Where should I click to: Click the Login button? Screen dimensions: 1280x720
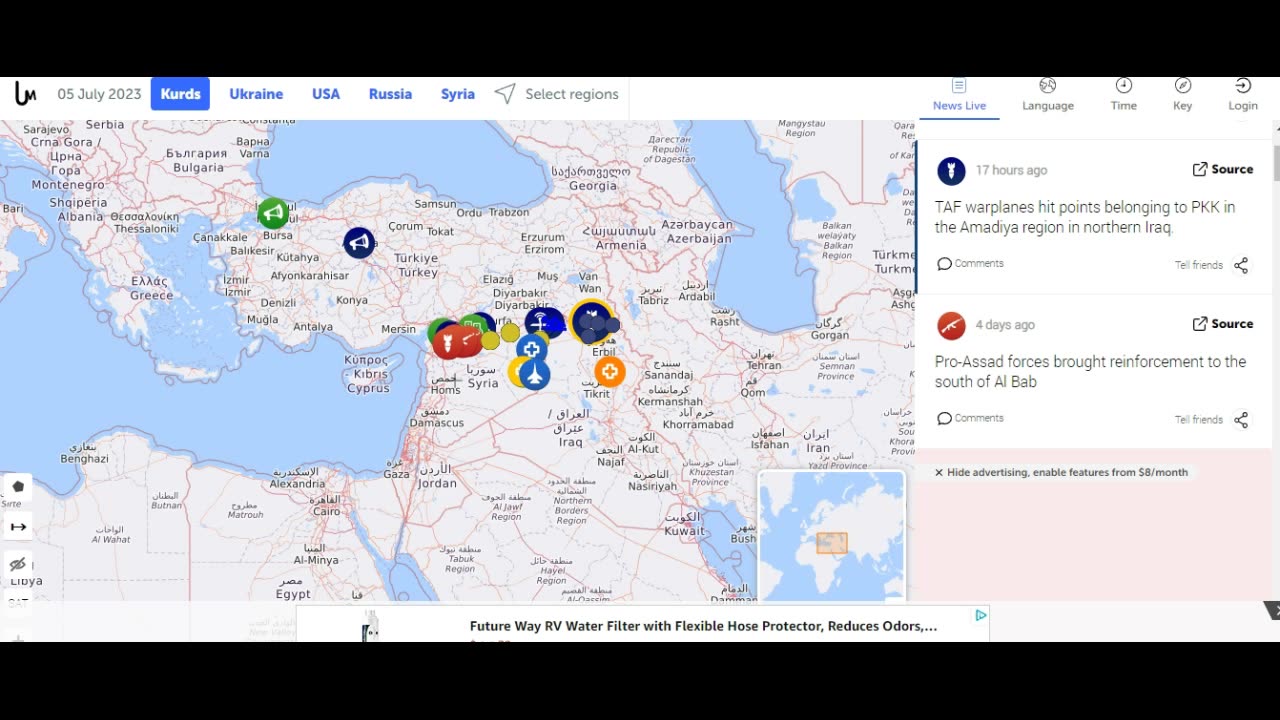[x=1243, y=95]
